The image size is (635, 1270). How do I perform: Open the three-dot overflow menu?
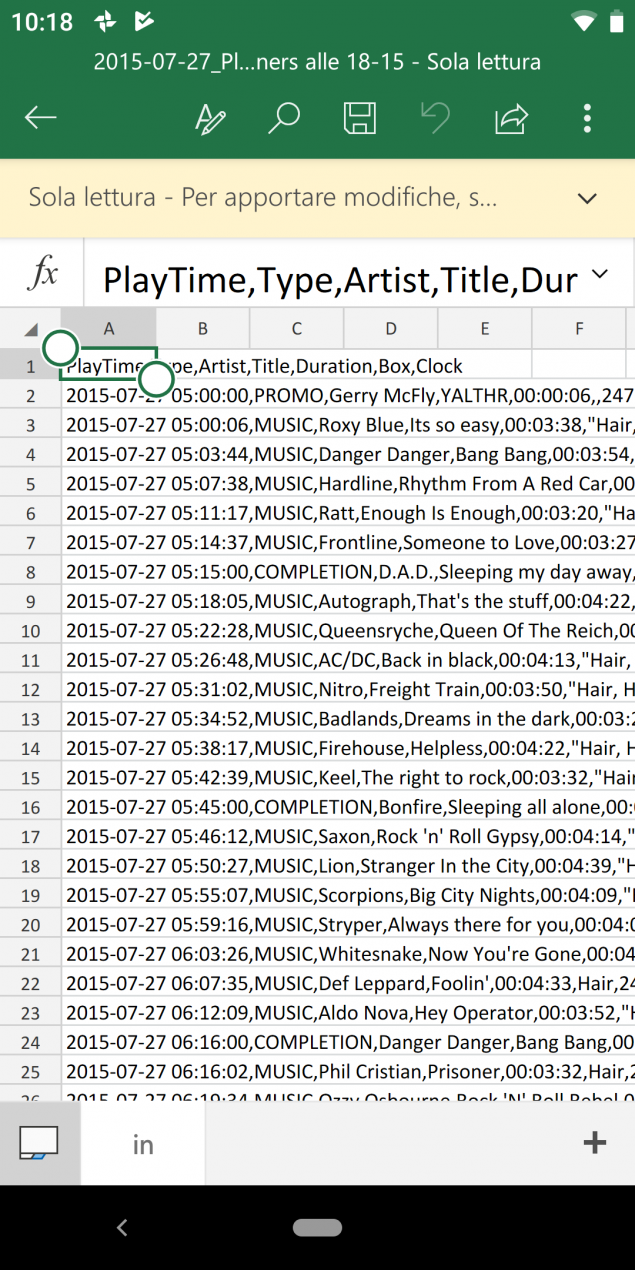(587, 118)
